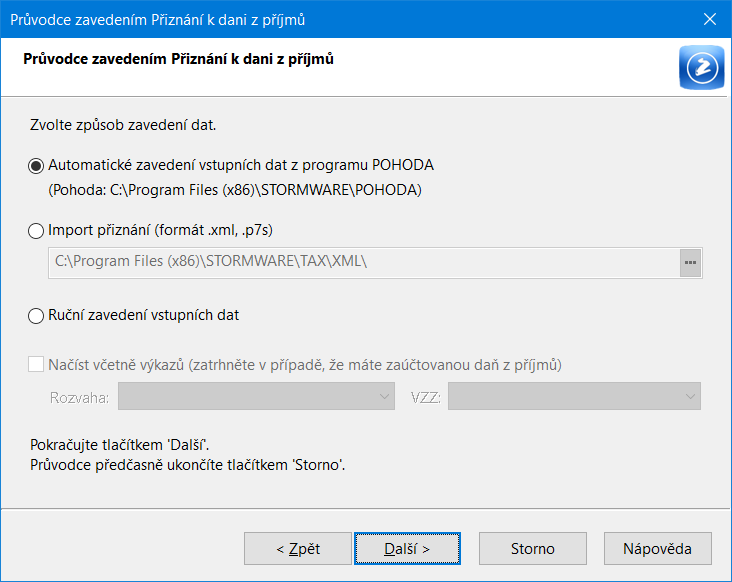Viewport: 732px width, 582px height.
Task: Choose the Import přiznání radio button
Action: point(36,231)
